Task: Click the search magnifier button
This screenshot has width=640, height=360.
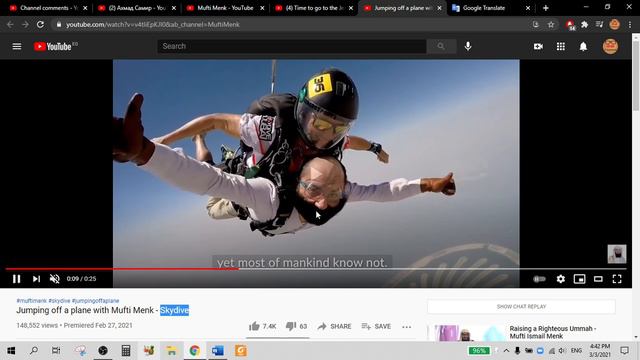Action: coord(441,47)
